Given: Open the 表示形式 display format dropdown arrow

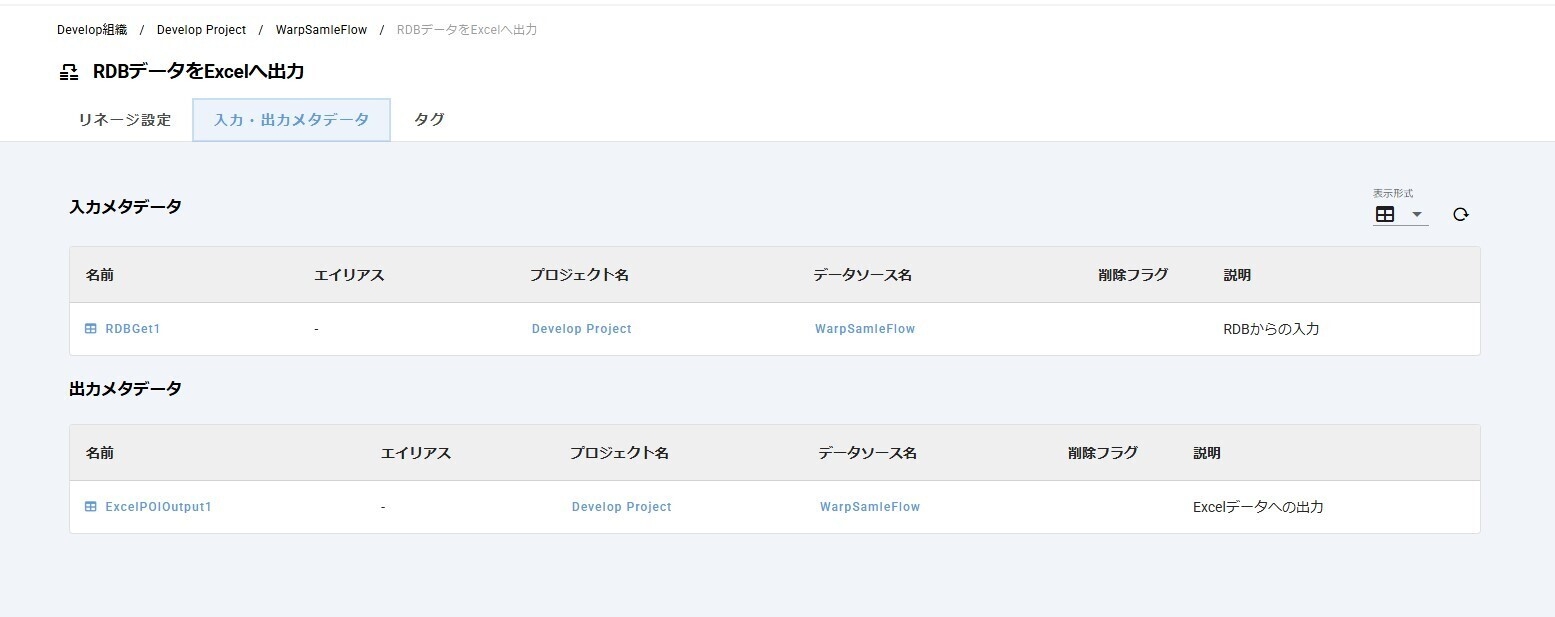Looking at the screenshot, I should coord(1416,215).
